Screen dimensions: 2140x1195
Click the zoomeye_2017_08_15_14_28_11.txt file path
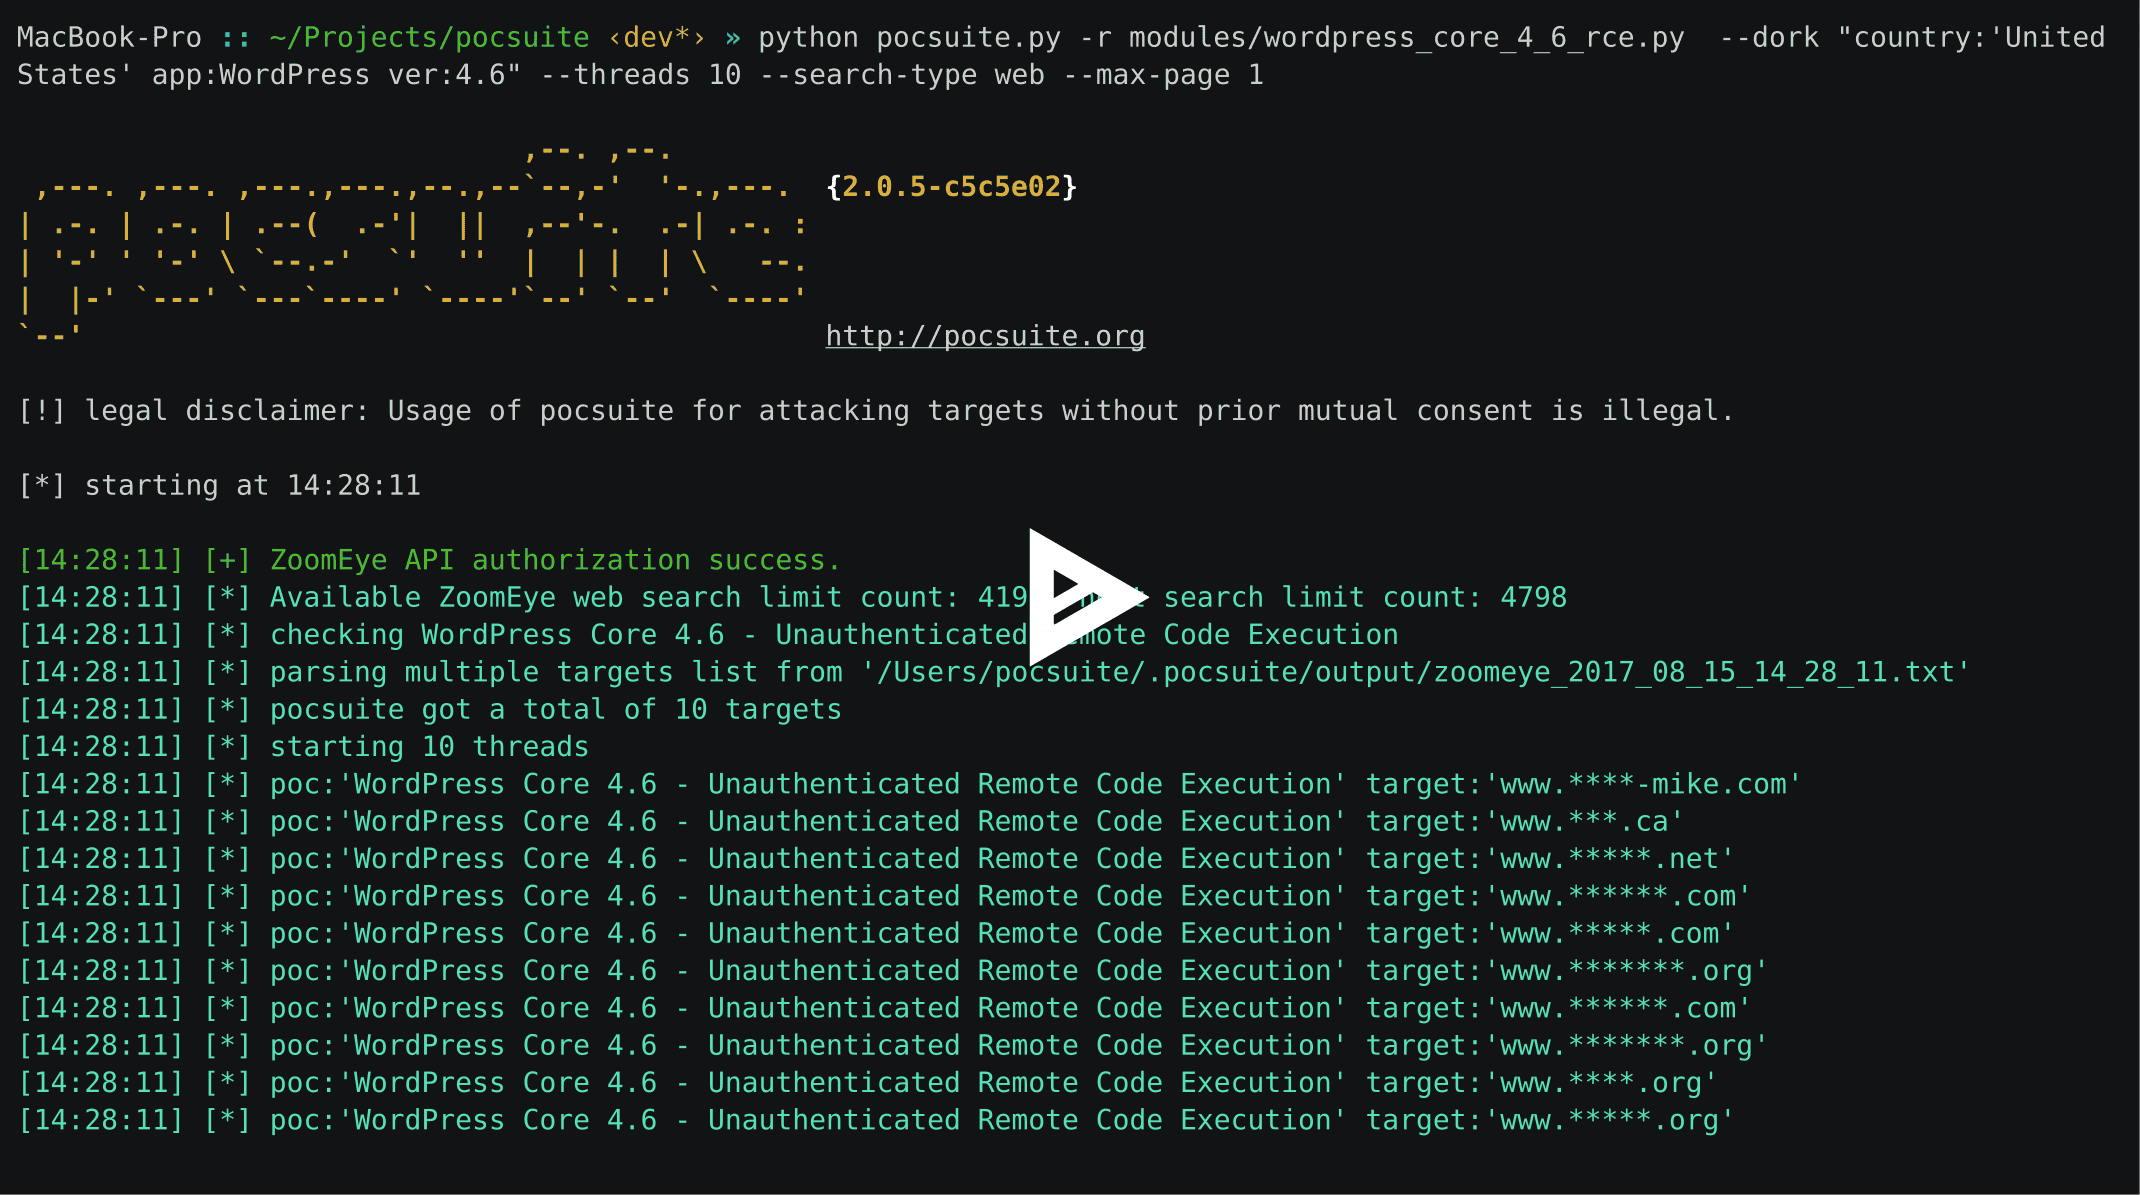(x=1415, y=672)
